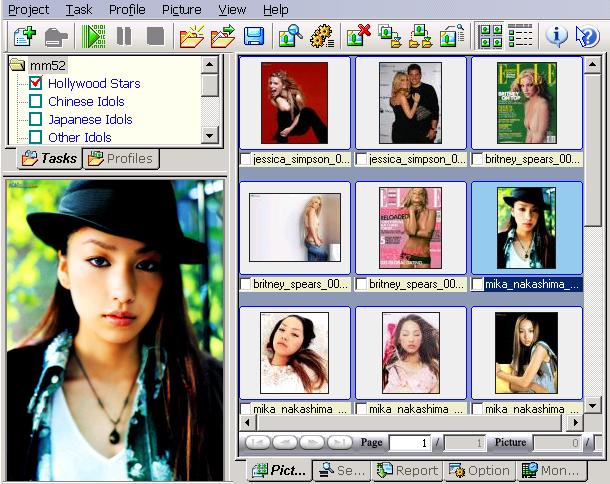The image size is (610, 484).
Task: Click the grayed-out printer icon in toolbar
Action: 56,37
